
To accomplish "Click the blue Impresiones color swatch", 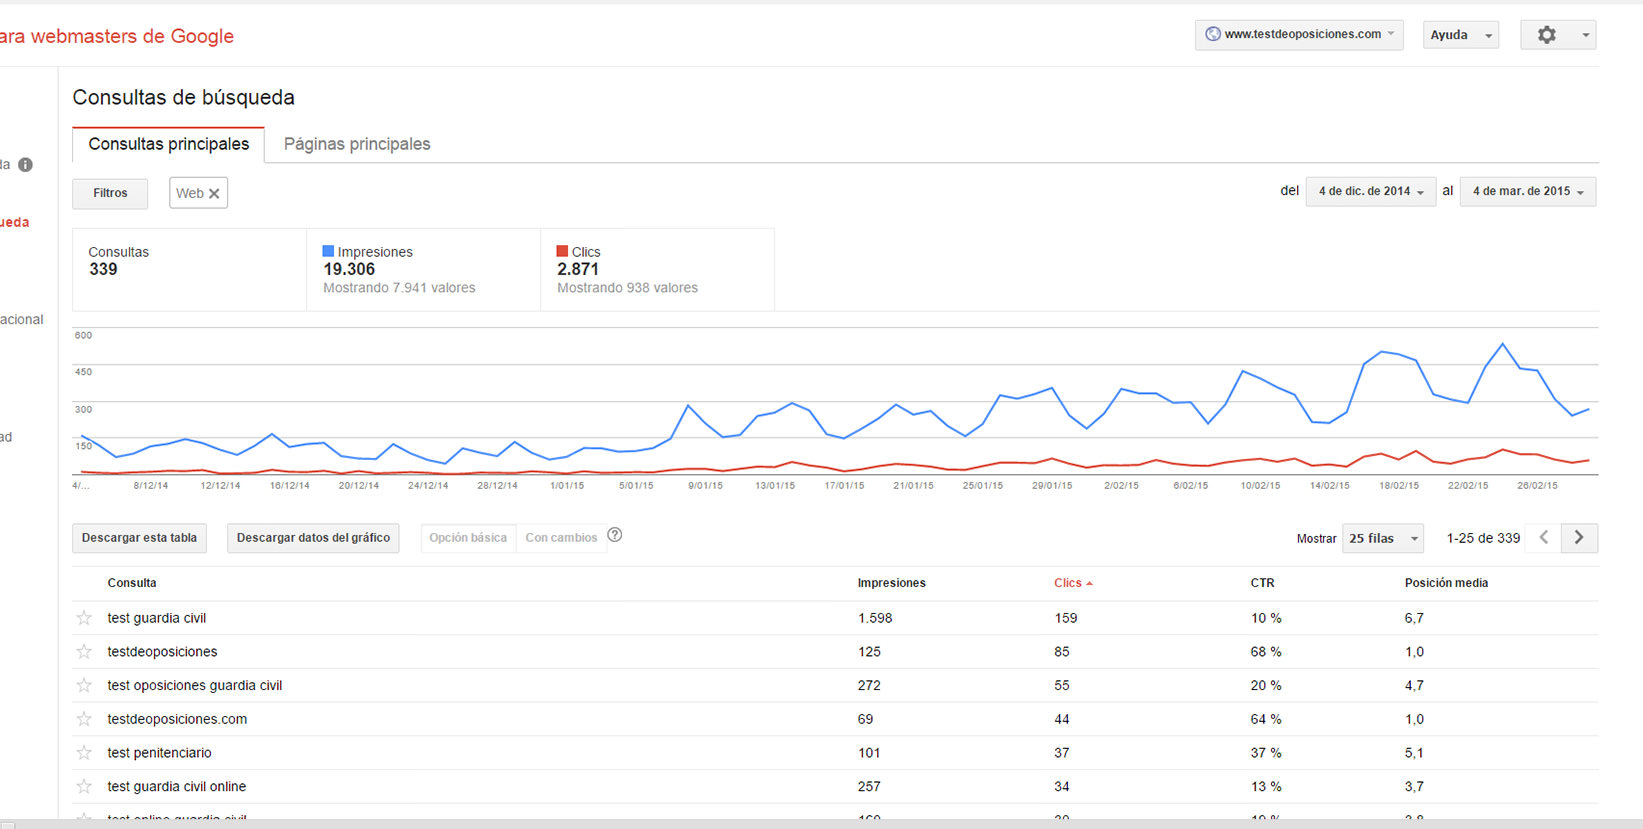I will pos(328,252).
